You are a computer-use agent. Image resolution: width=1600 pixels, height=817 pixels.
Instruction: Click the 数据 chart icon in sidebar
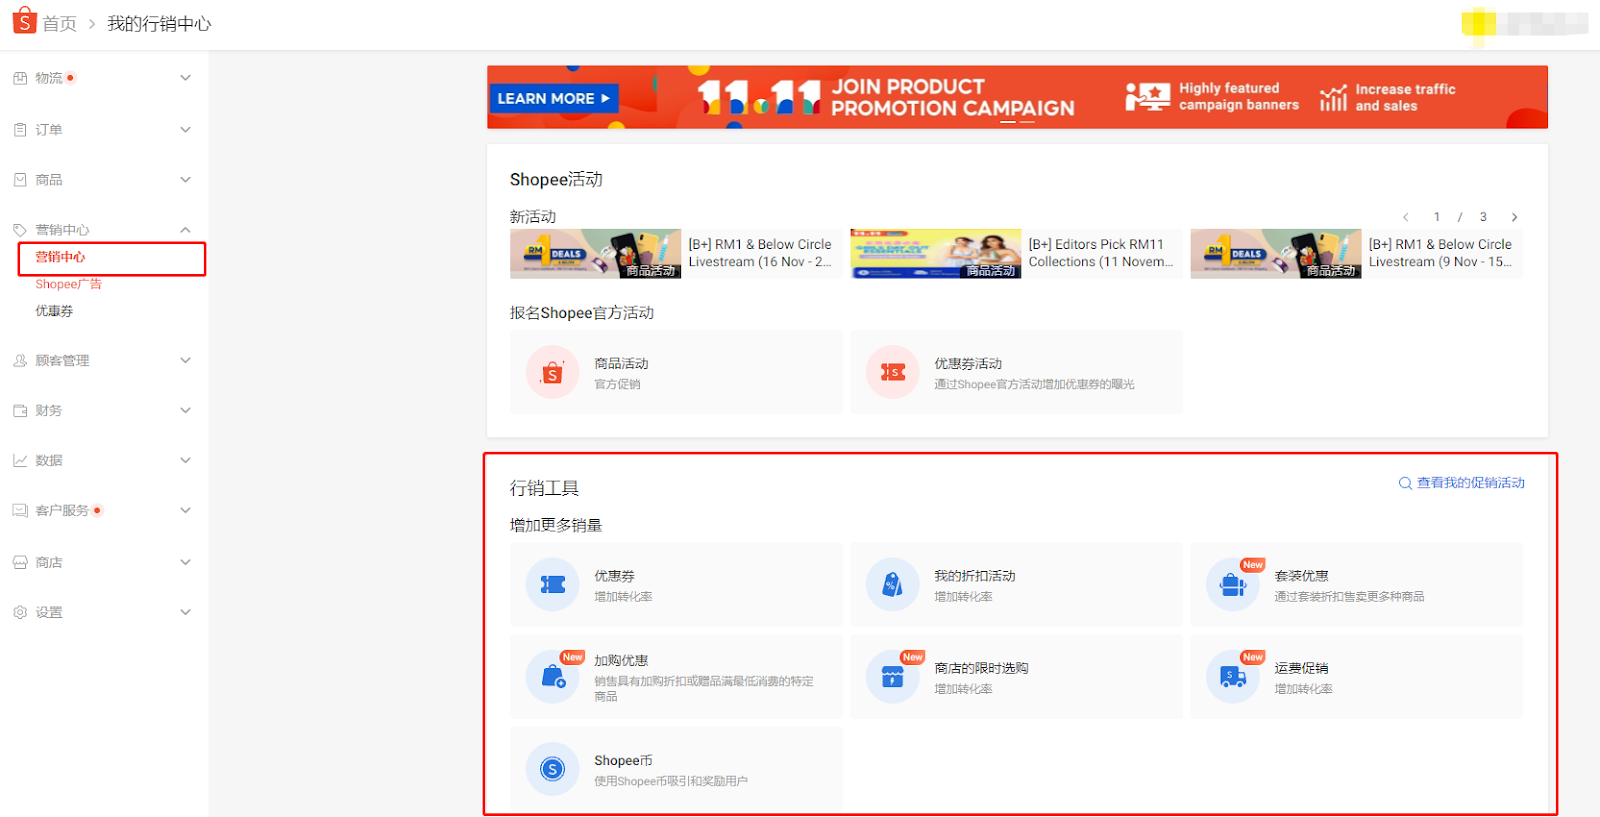20,461
